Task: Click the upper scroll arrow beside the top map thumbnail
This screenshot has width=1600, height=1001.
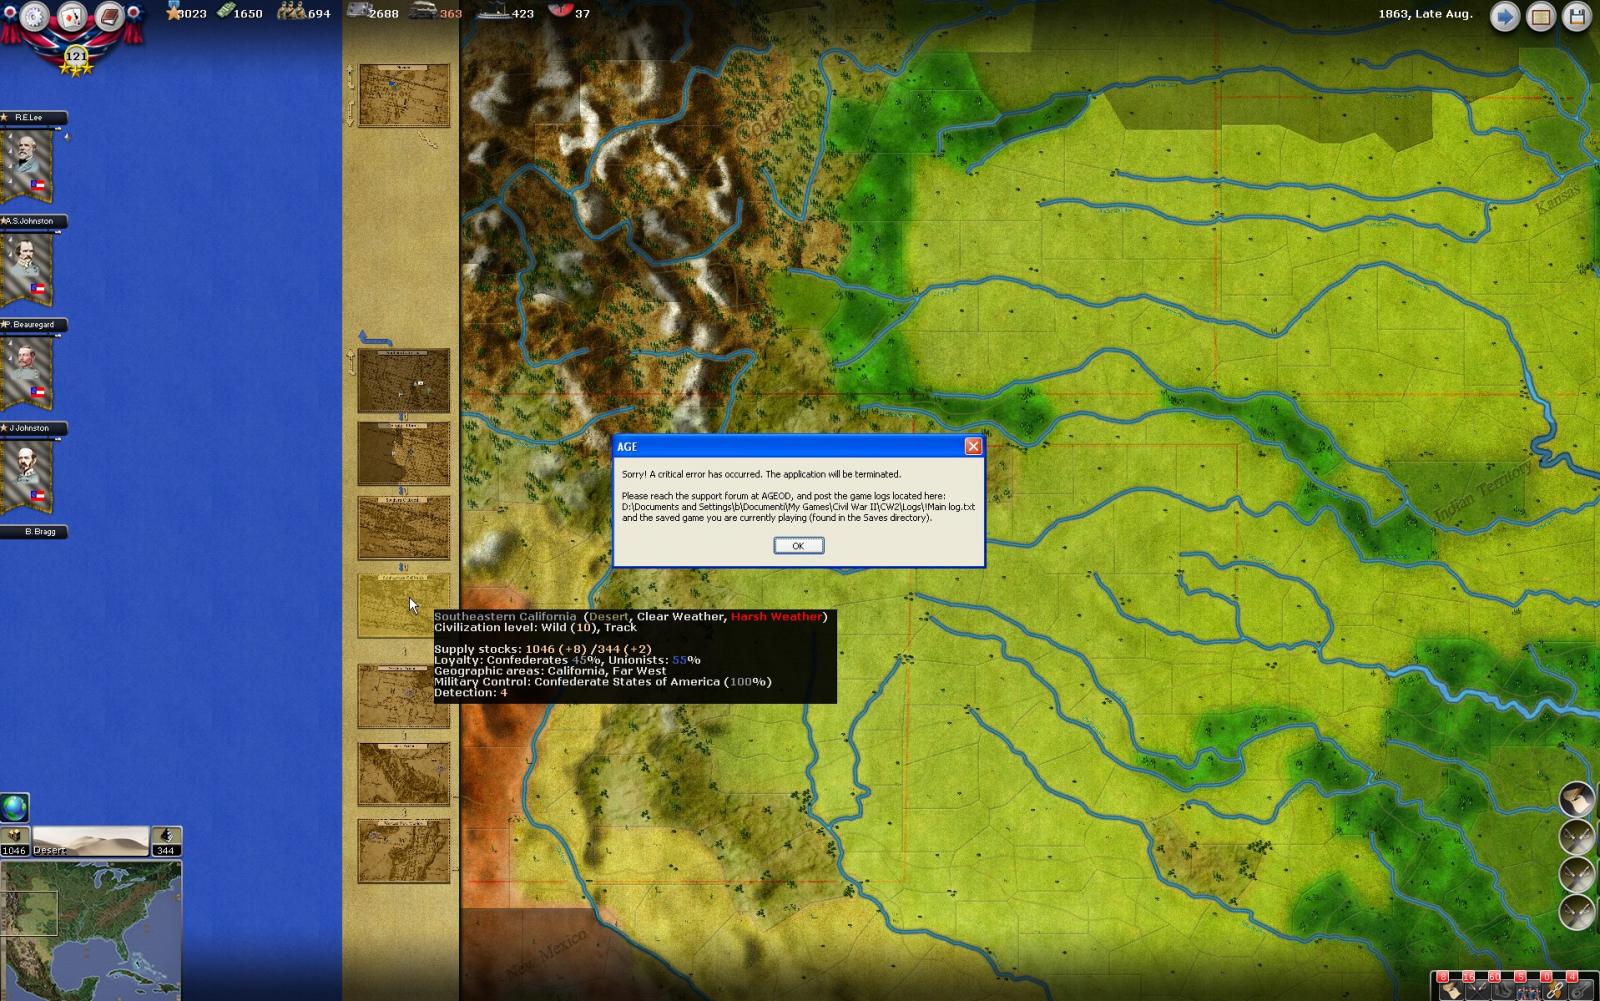Action: click(x=350, y=76)
